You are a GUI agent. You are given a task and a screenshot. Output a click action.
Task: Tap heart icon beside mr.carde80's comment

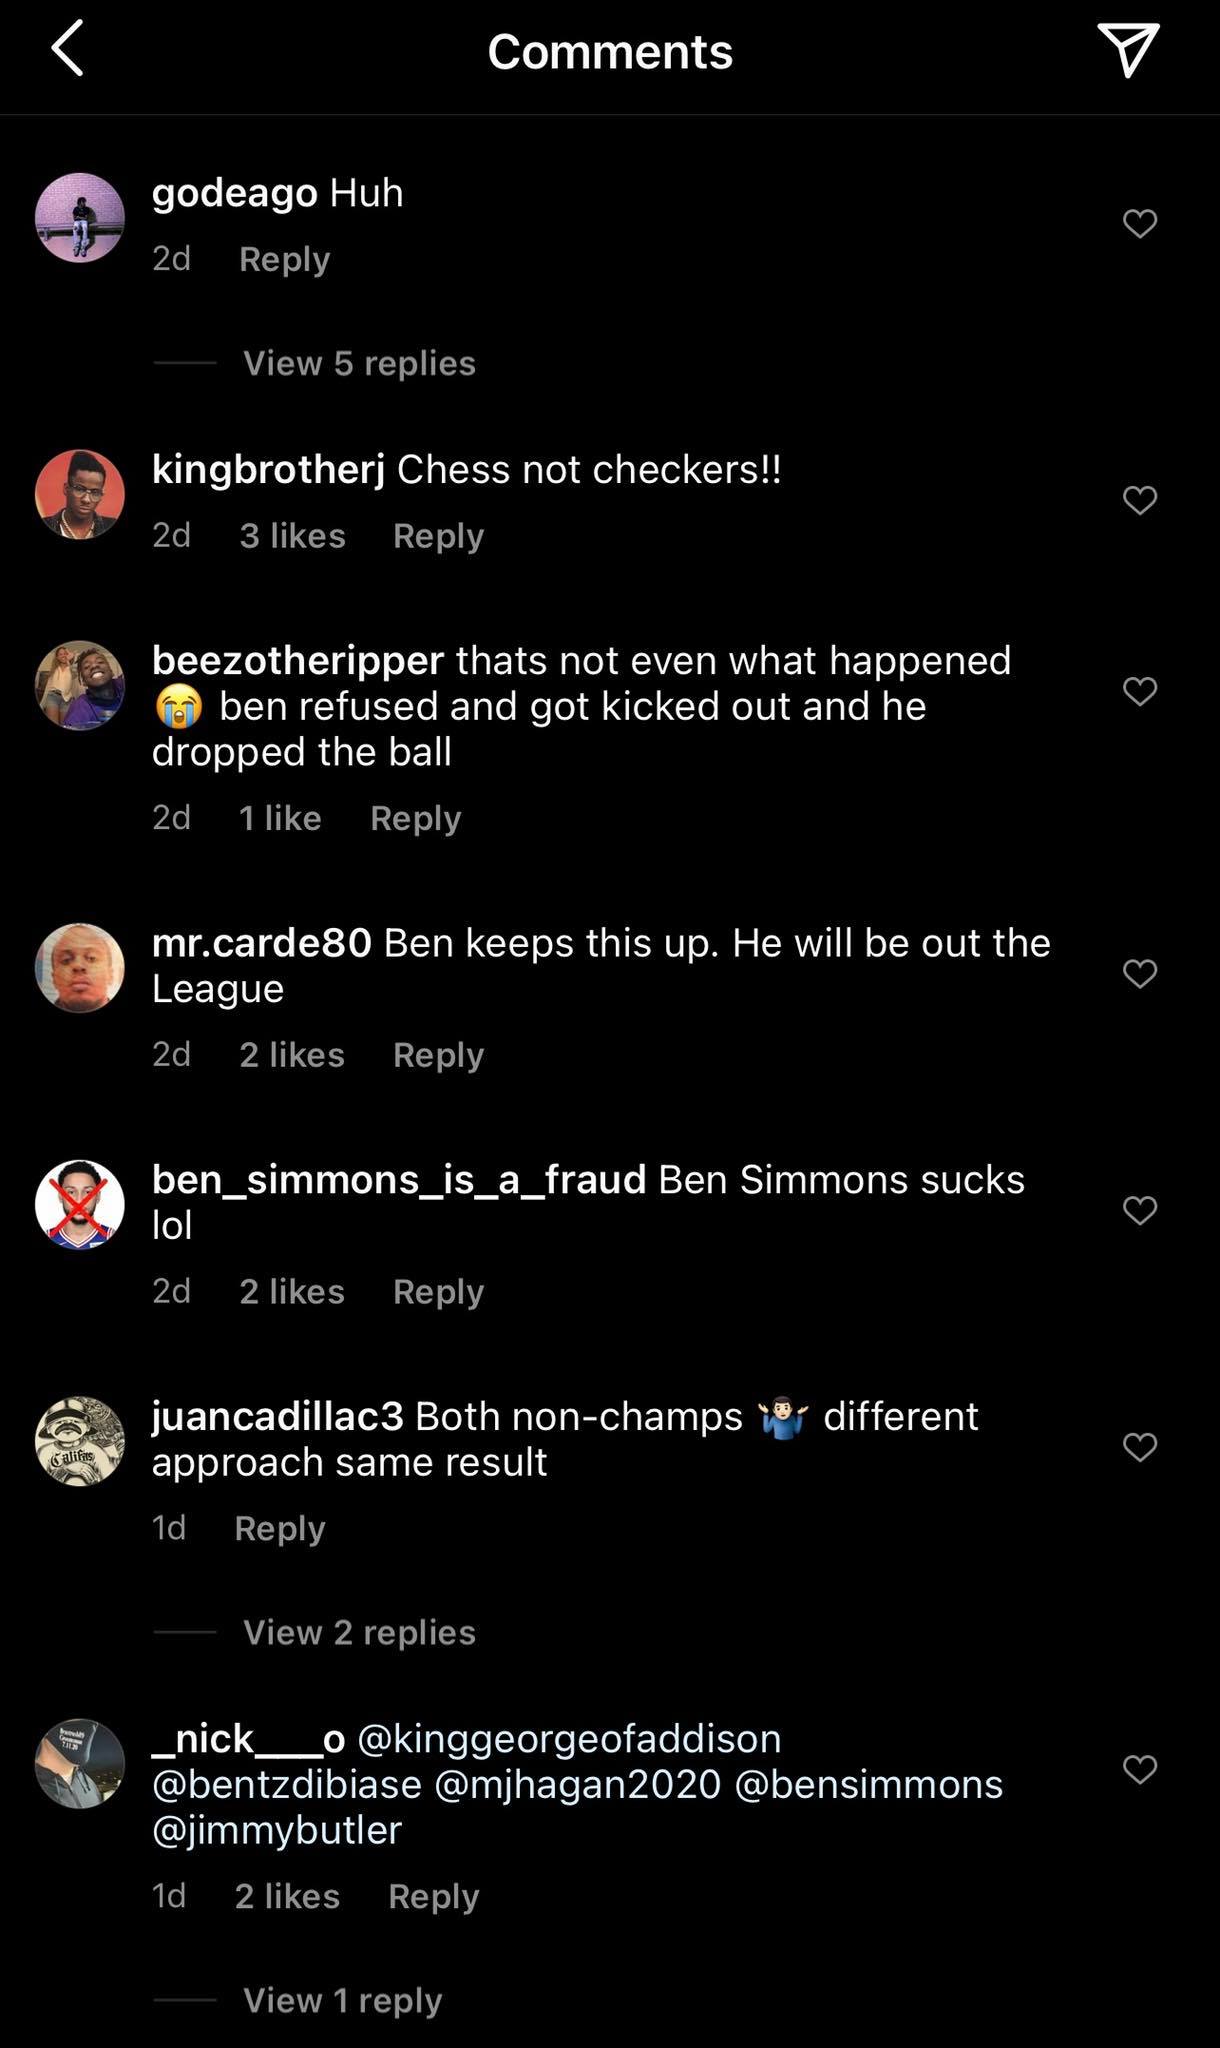click(1140, 971)
